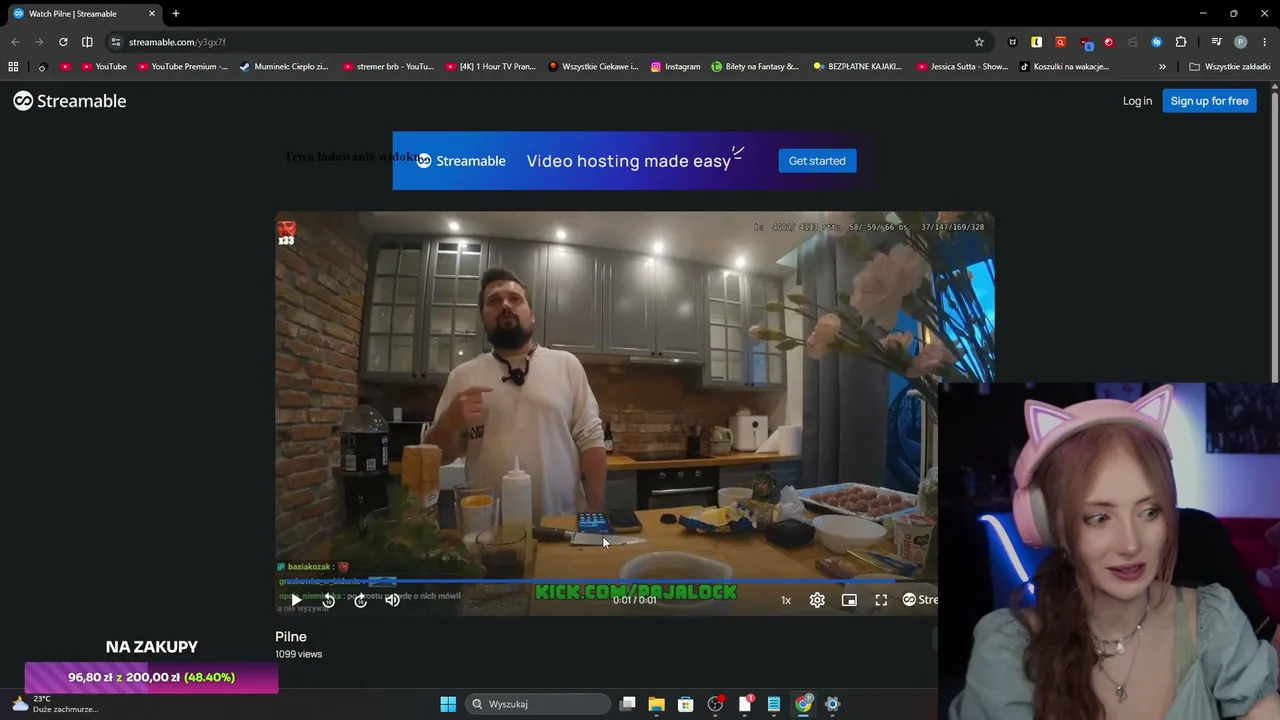Open the YouTube Premium bookmark
This screenshot has height=720, width=1280.
[183, 67]
